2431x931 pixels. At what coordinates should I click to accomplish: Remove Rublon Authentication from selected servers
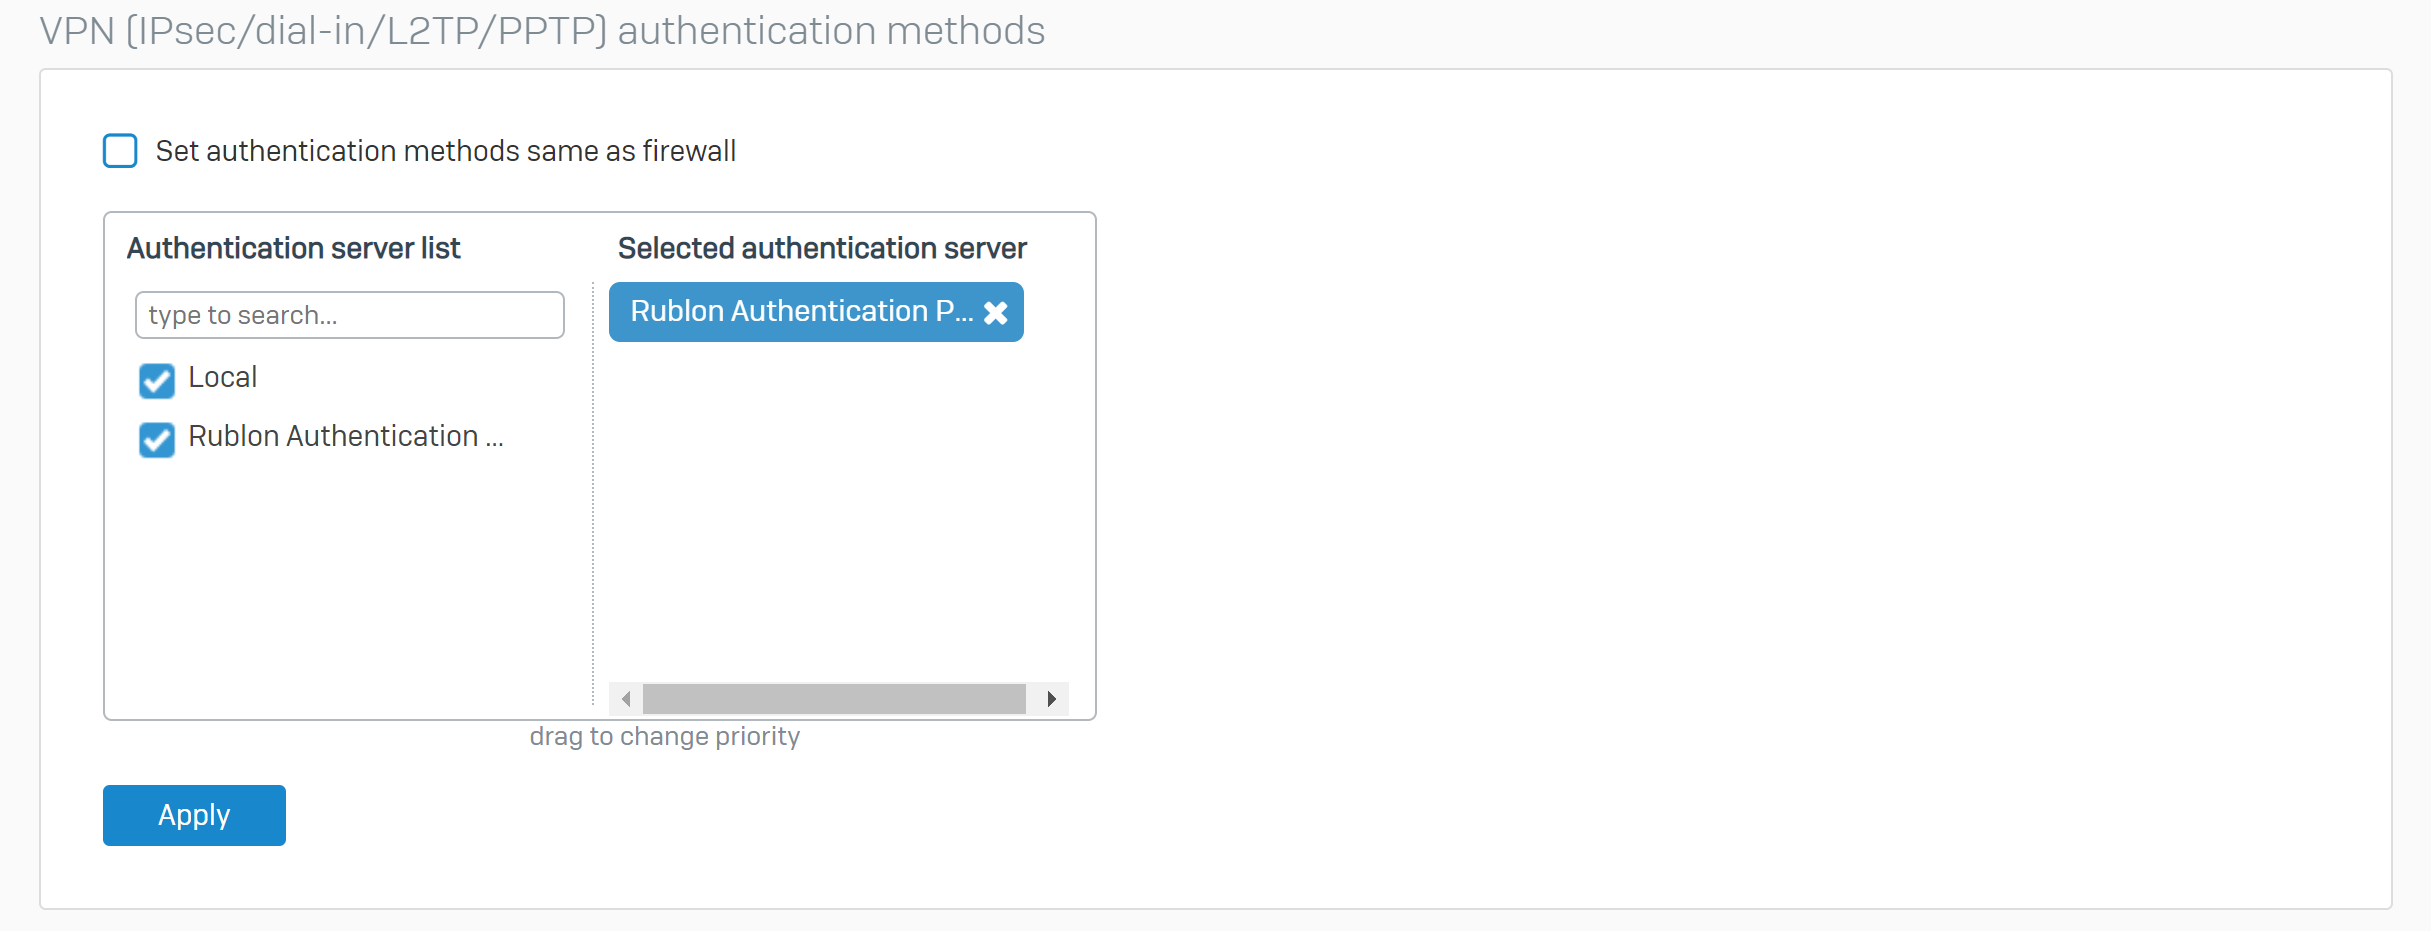995,313
